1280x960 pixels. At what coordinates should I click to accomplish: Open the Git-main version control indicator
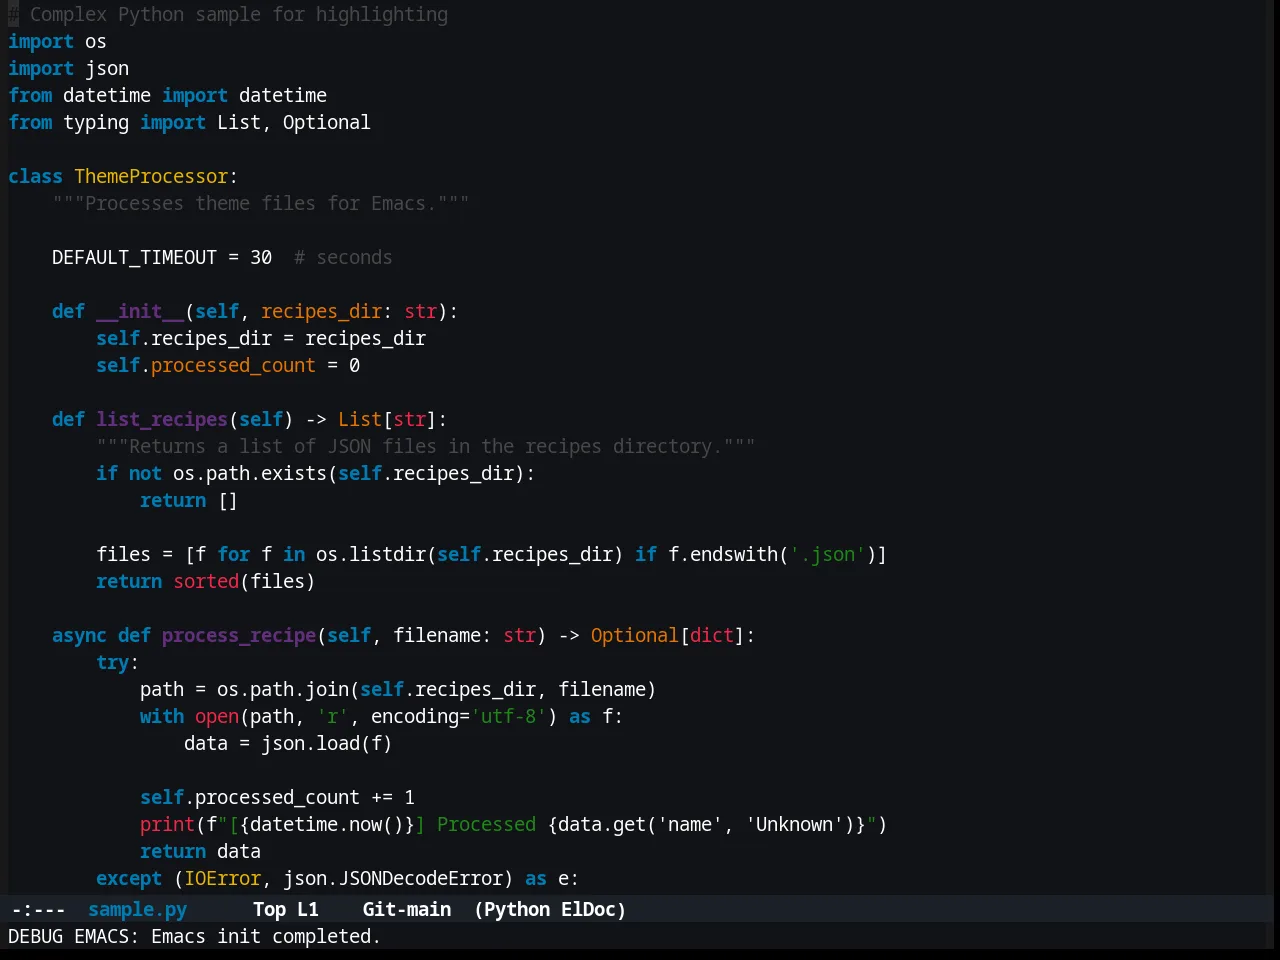pos(406,909)
